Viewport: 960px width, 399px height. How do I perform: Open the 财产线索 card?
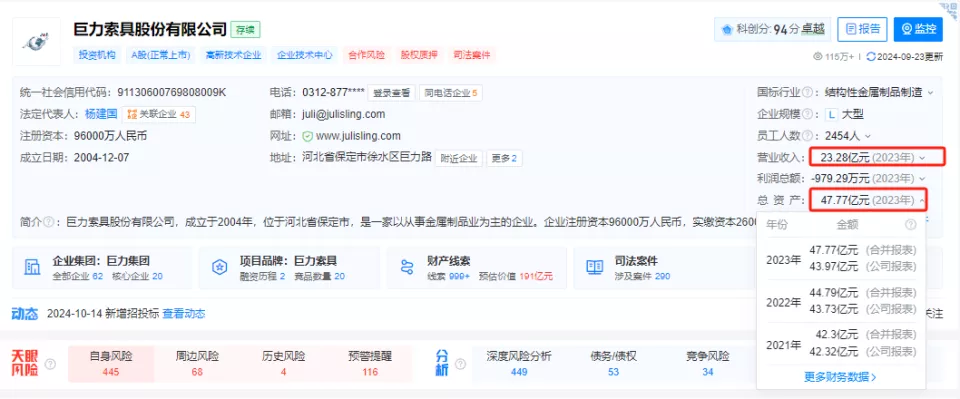[x=477, y=268]
